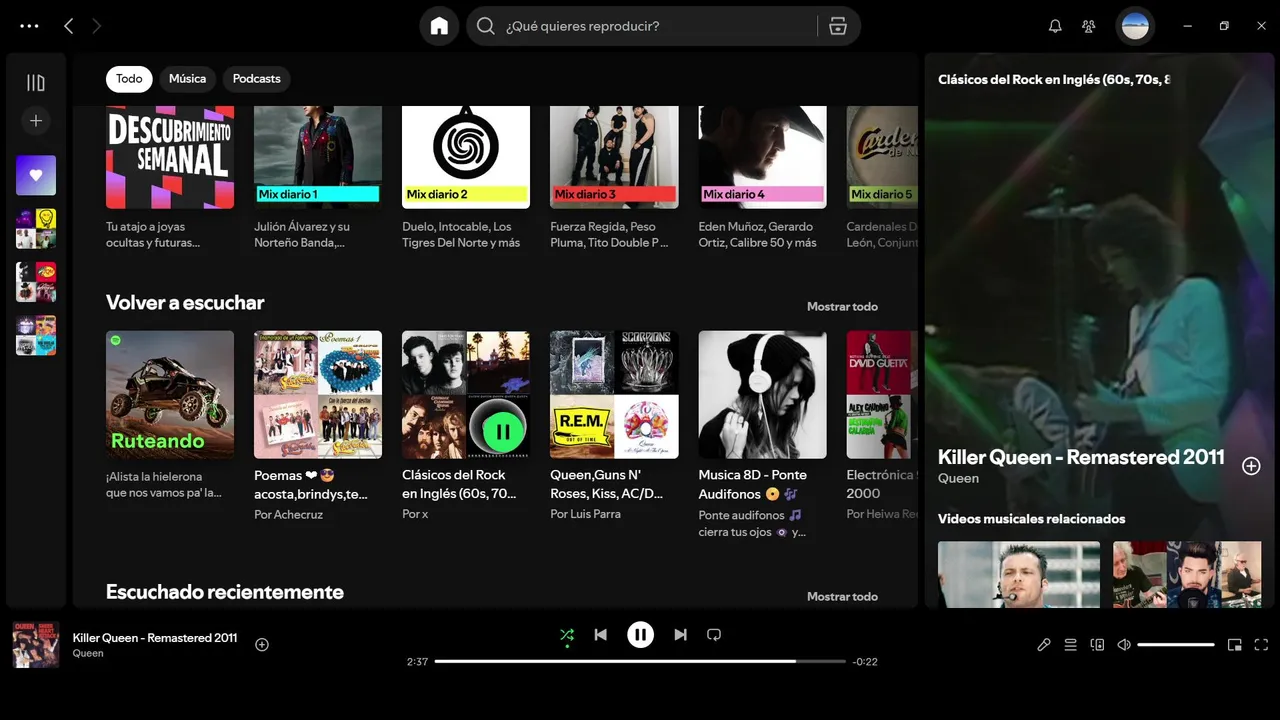
Task: Open Queen artist link in side panel
Action: tap(958, 479)
